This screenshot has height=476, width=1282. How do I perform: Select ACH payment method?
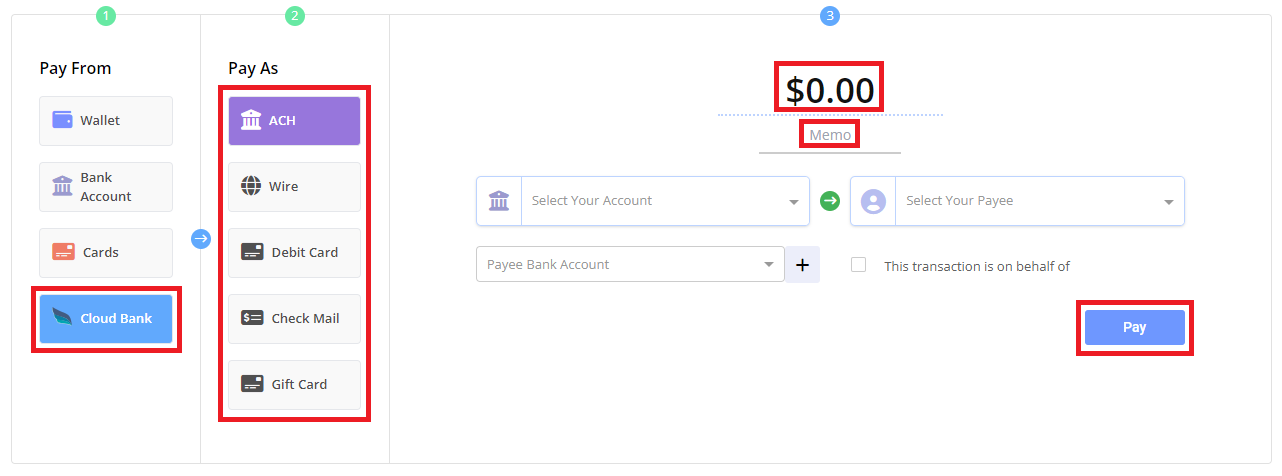[x=294, y=121]
